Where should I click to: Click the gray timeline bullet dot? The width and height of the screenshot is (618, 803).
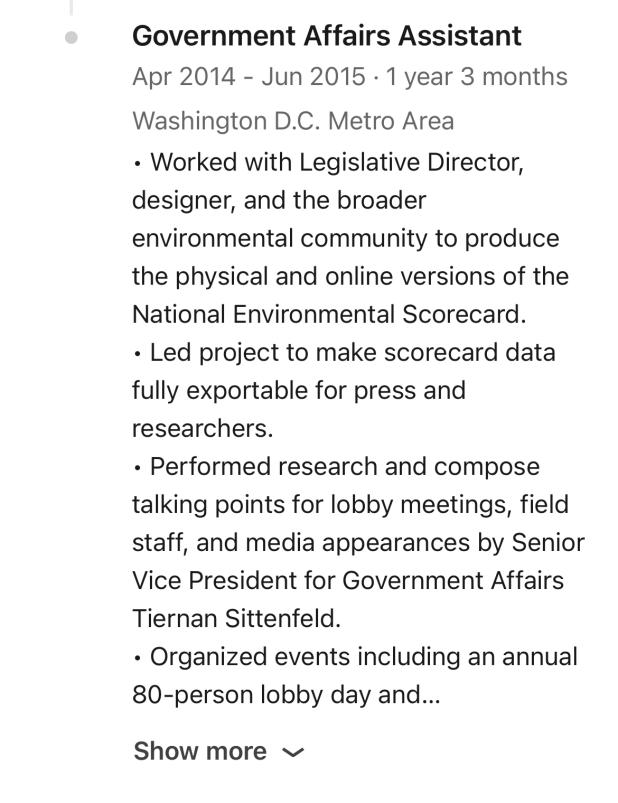[x=72, y=38]
